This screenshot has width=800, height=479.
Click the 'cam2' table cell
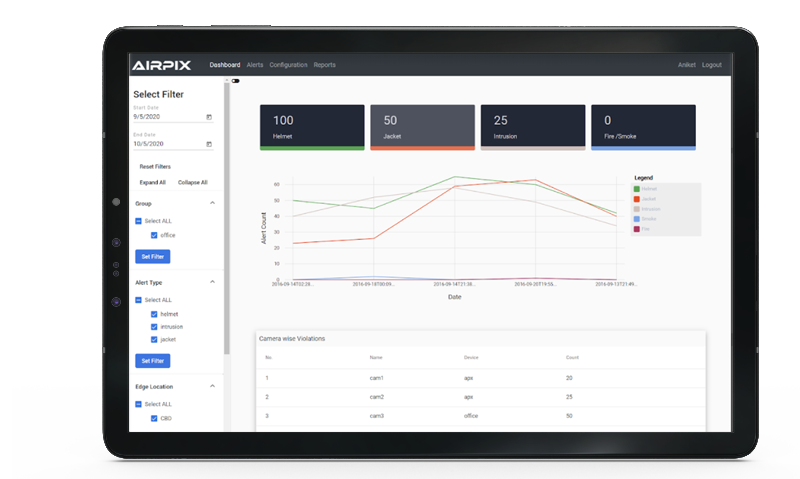[x=377, y=397]
